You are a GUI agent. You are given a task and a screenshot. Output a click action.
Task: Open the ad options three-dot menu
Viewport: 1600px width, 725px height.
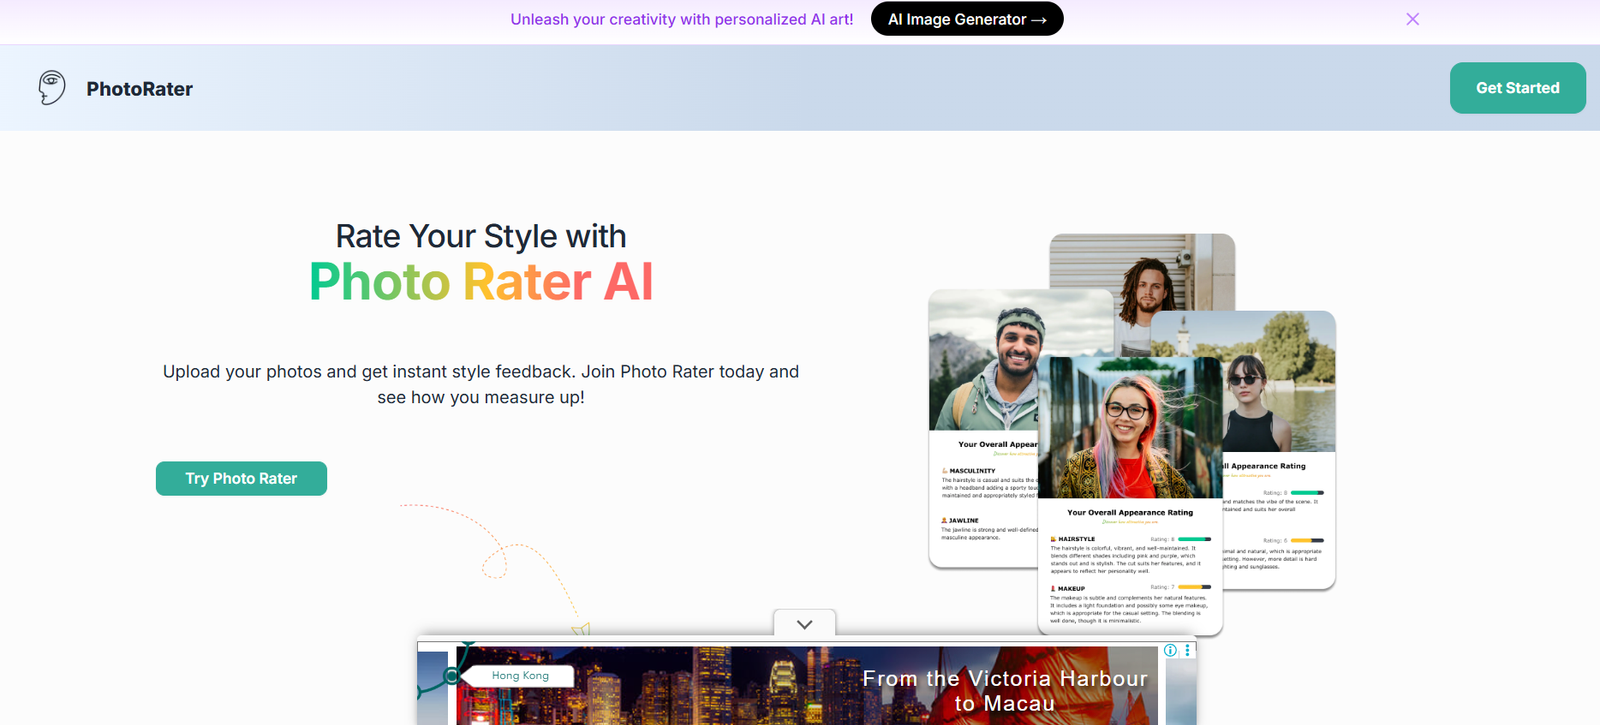(1187, 650)
